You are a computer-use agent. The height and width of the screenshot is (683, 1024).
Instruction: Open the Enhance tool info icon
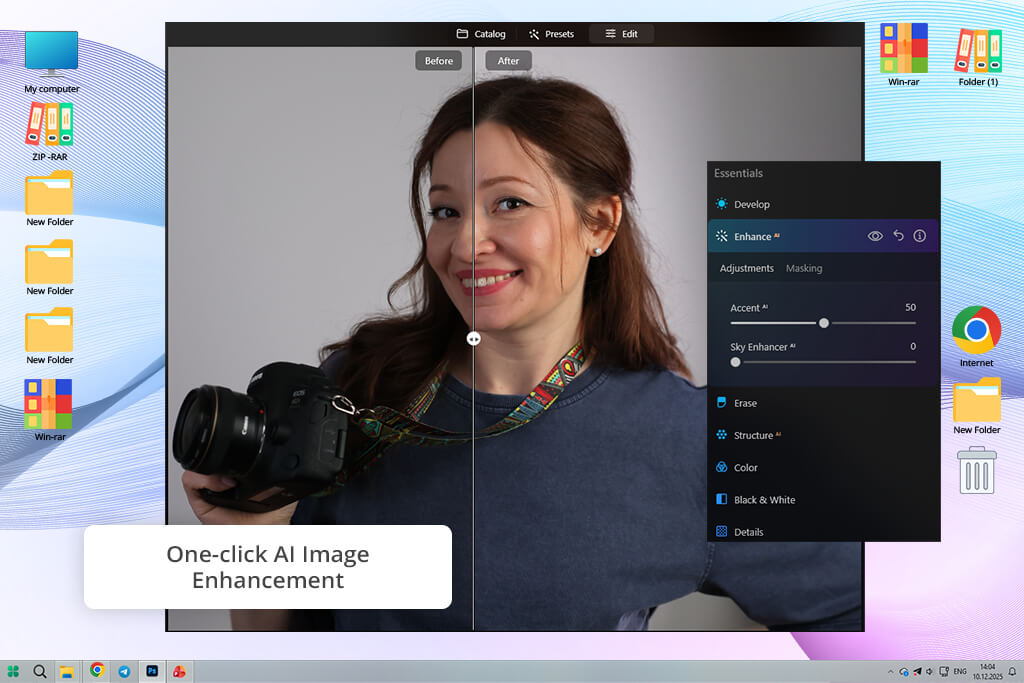click(x=920, y=236)
